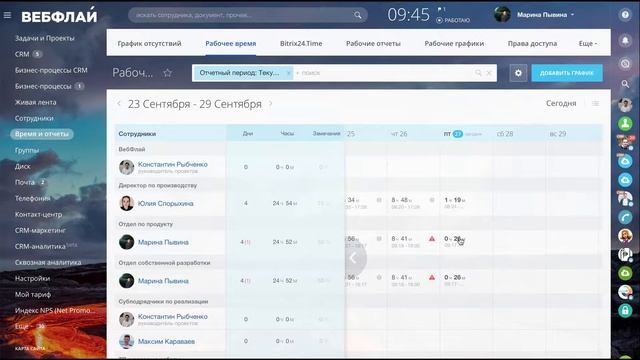The width and height of the screenshot is (640, 360).
Task: Go to the next week with the right arrow
Action: [270, 104]
